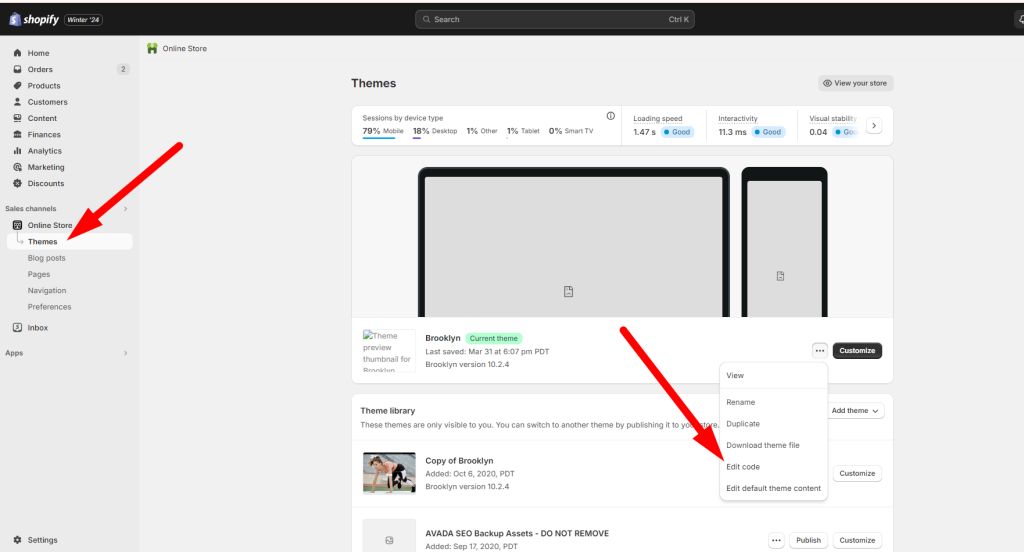Open Preferences in the sidebar
The width and height of the screenshot is (1024, 552).
pyautogui.click(x=49, y=307)
